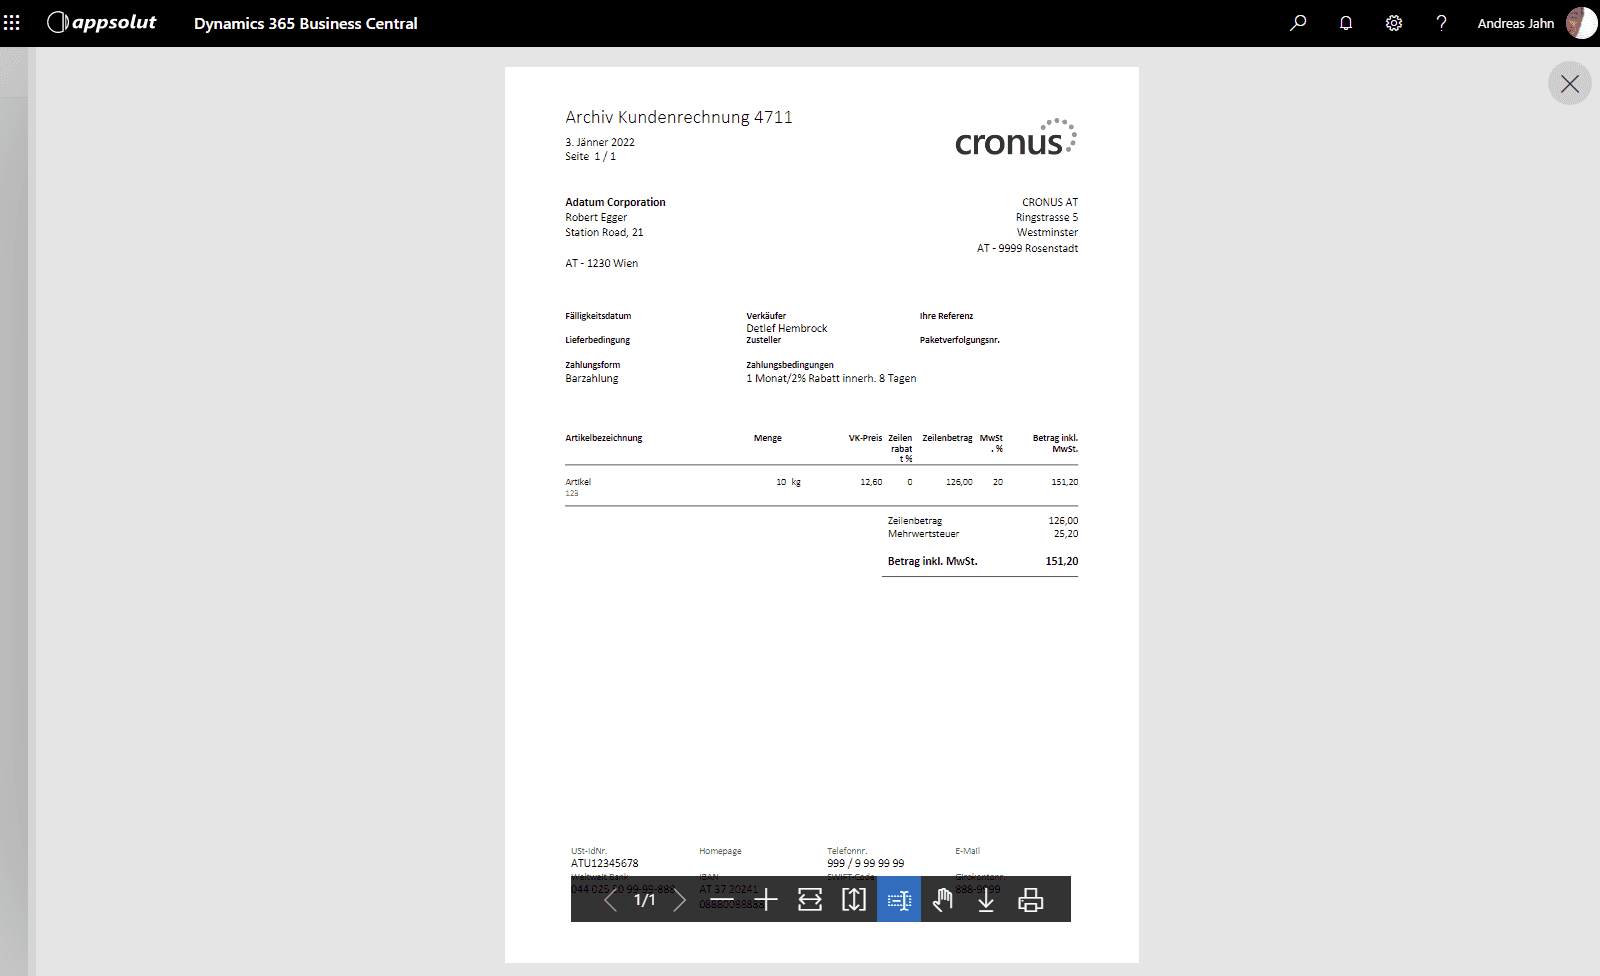Close the invoice preview with X
Viewport: 1600px width, 976px height.
click(1570, 84)
